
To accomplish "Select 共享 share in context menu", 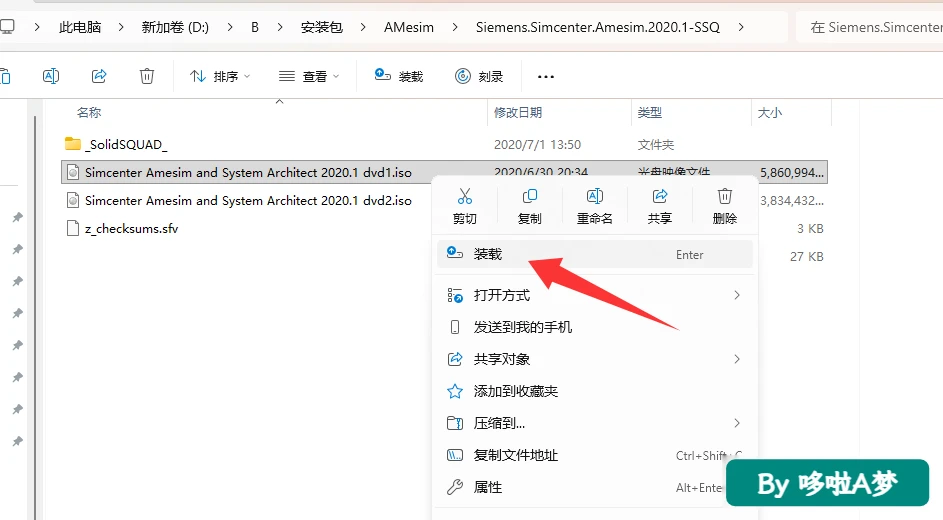I will (659, 206).
